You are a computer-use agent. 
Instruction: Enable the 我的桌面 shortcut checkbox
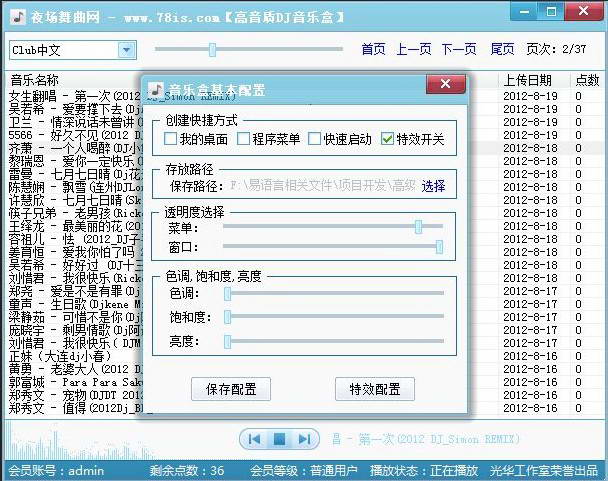[172, 139]
